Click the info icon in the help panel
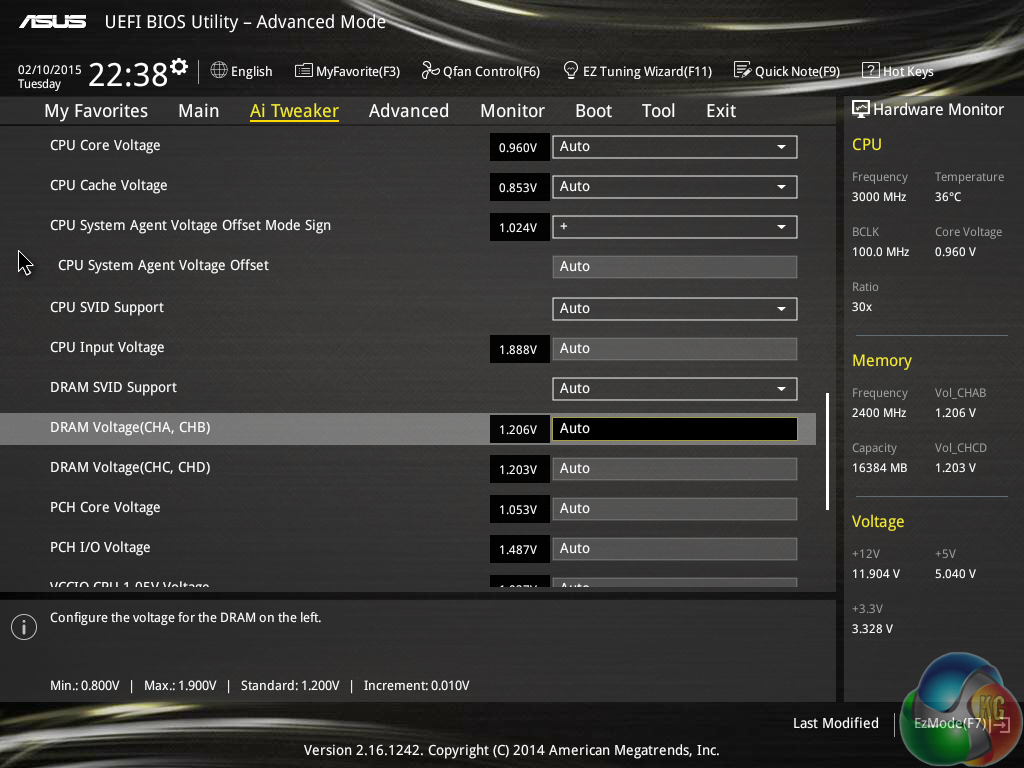This screenshot has height=768, width=1024. click(23, 626)
